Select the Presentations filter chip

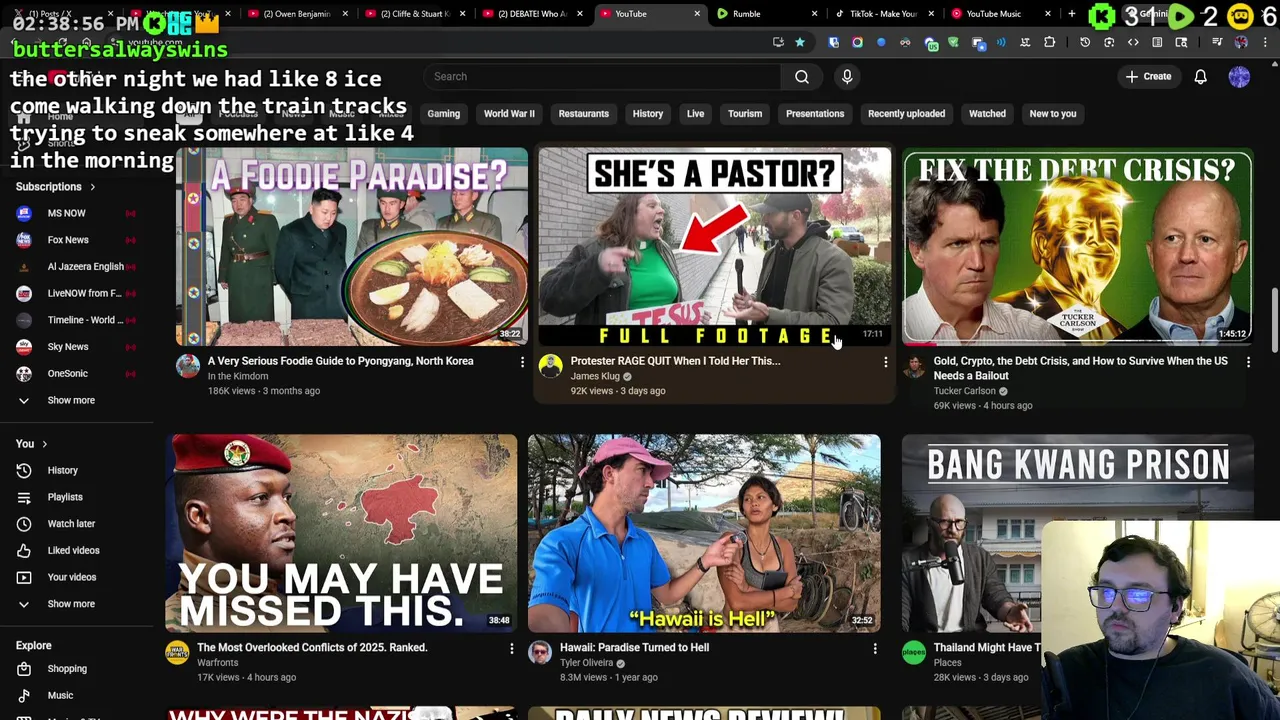(815, 114)
